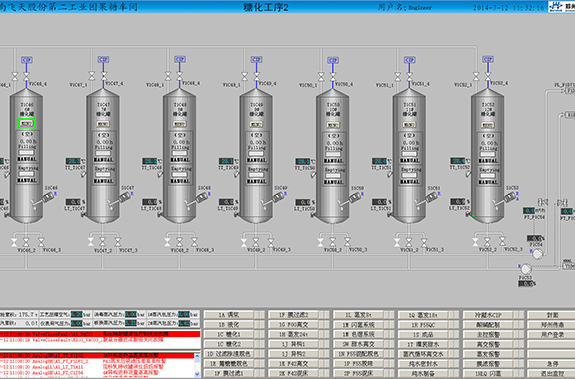The image size is (575, 379).
Task: Click pump P3C54 icon
Action: pyautogui.click(x=537, y=254)
